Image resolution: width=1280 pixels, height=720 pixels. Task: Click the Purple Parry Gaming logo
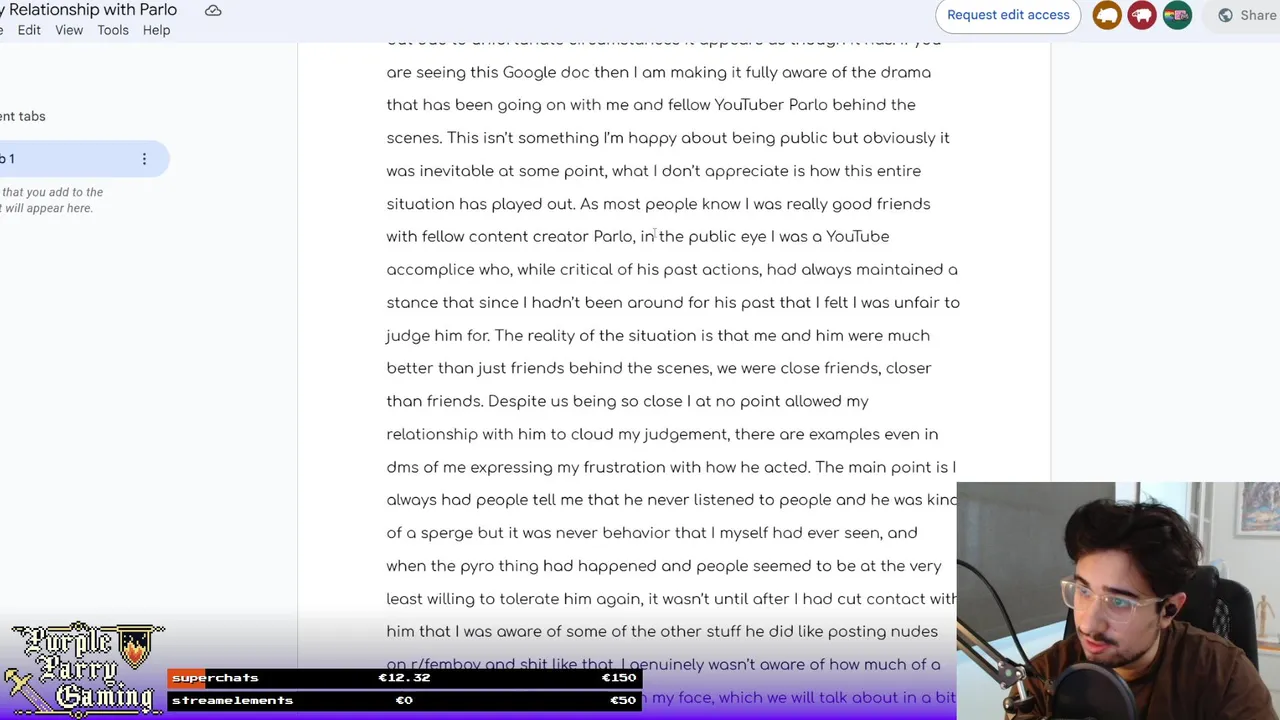click(x=83, y=668)
